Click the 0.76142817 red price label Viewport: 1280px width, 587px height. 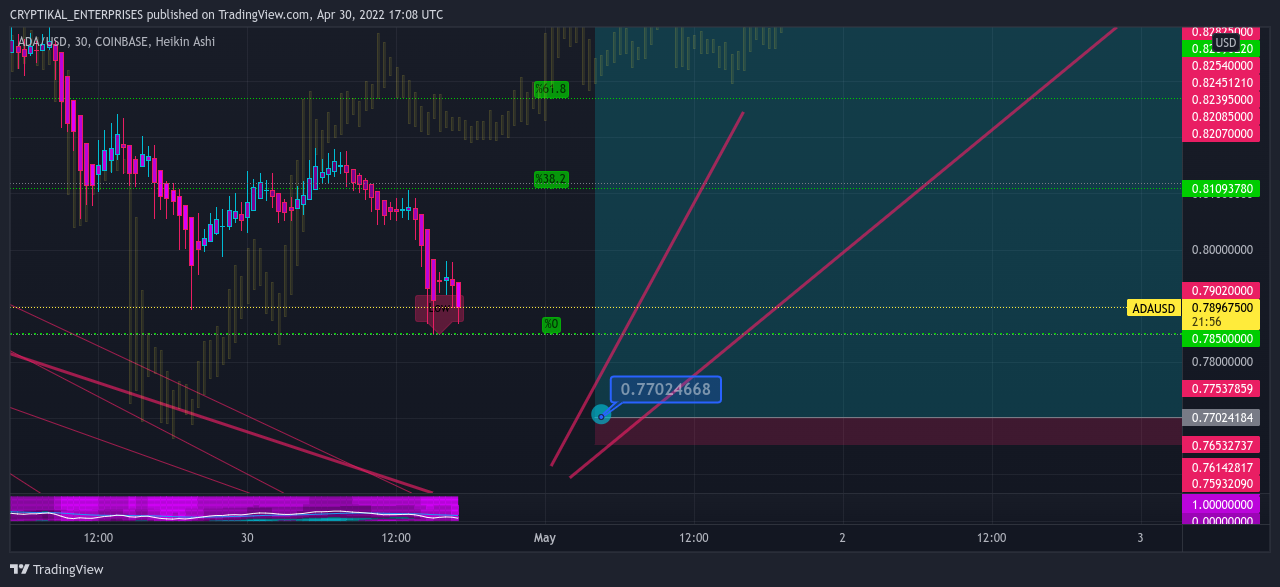[x=1222, y=468]
